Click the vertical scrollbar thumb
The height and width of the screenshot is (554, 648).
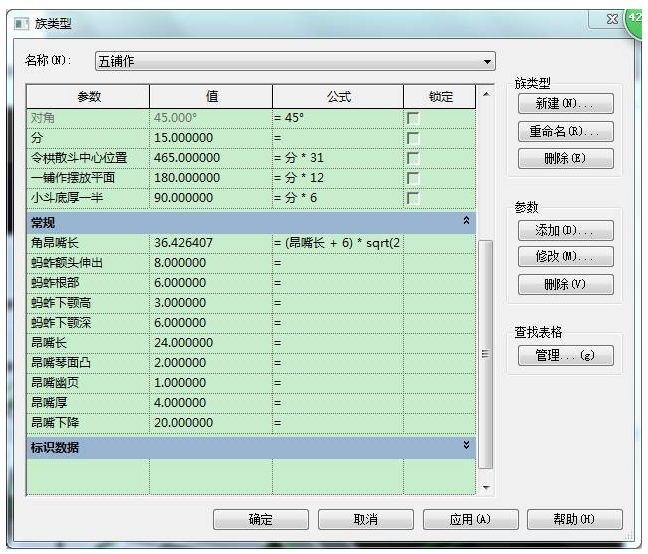tap(486, 354)
